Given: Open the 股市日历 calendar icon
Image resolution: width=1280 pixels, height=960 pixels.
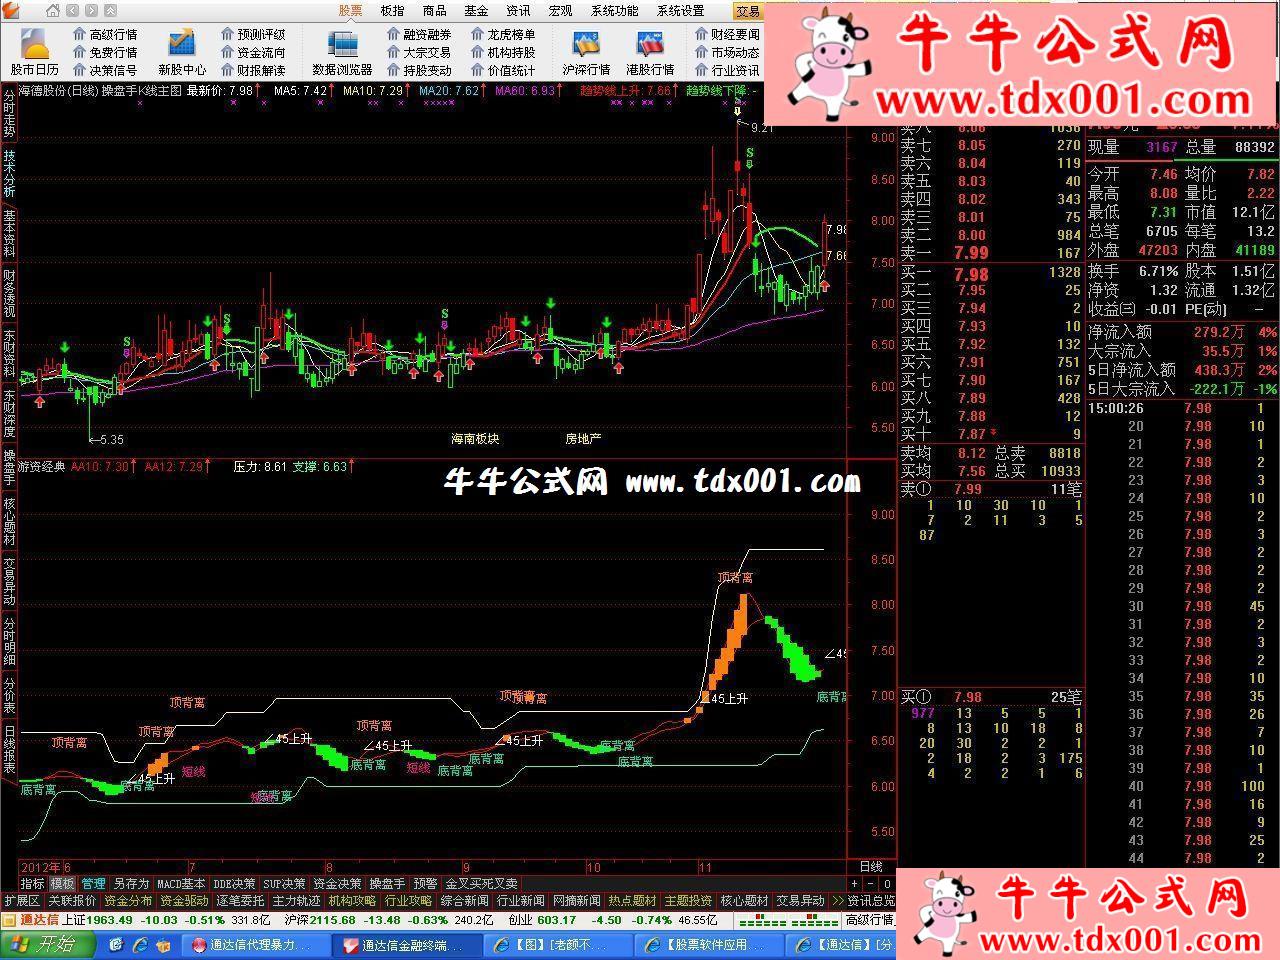Looking at the screenshot, I should [35, 51].
